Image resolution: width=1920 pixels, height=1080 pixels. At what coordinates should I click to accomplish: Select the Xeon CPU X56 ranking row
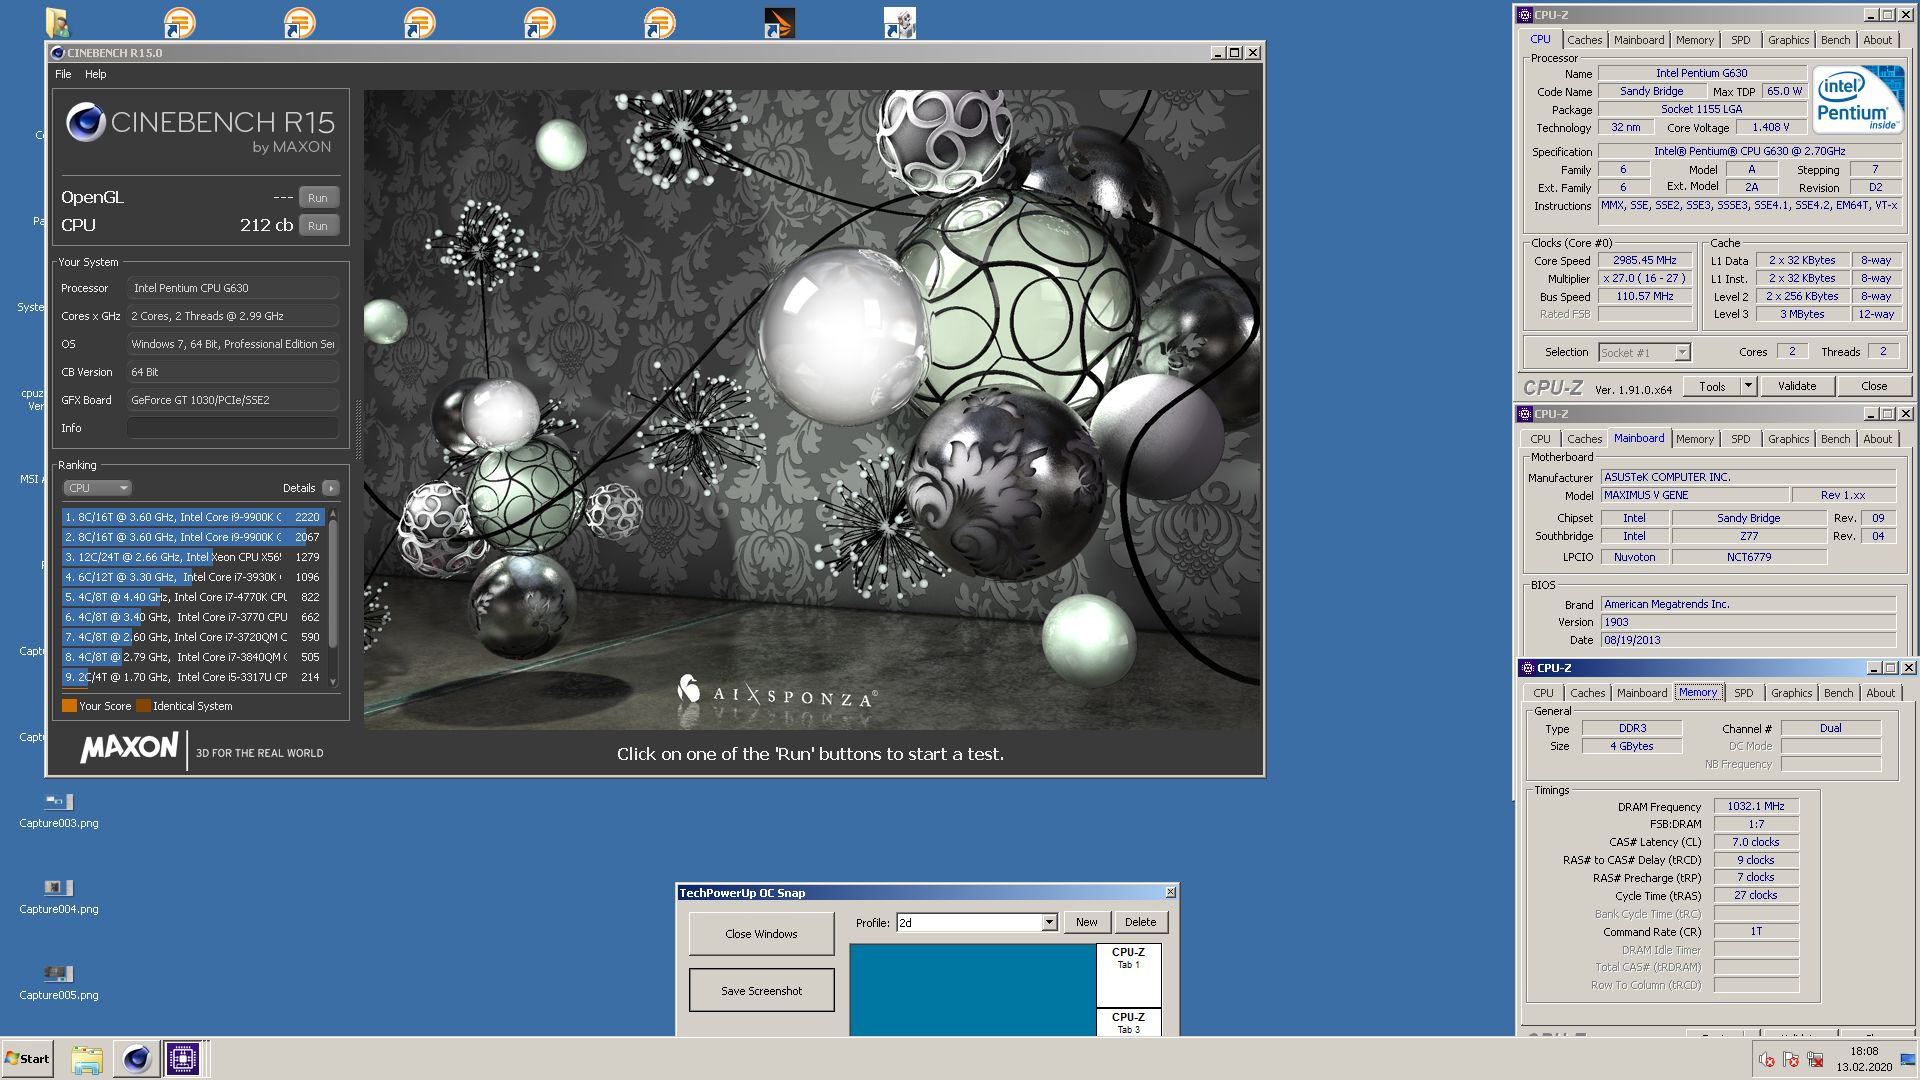tap(192, 557)
